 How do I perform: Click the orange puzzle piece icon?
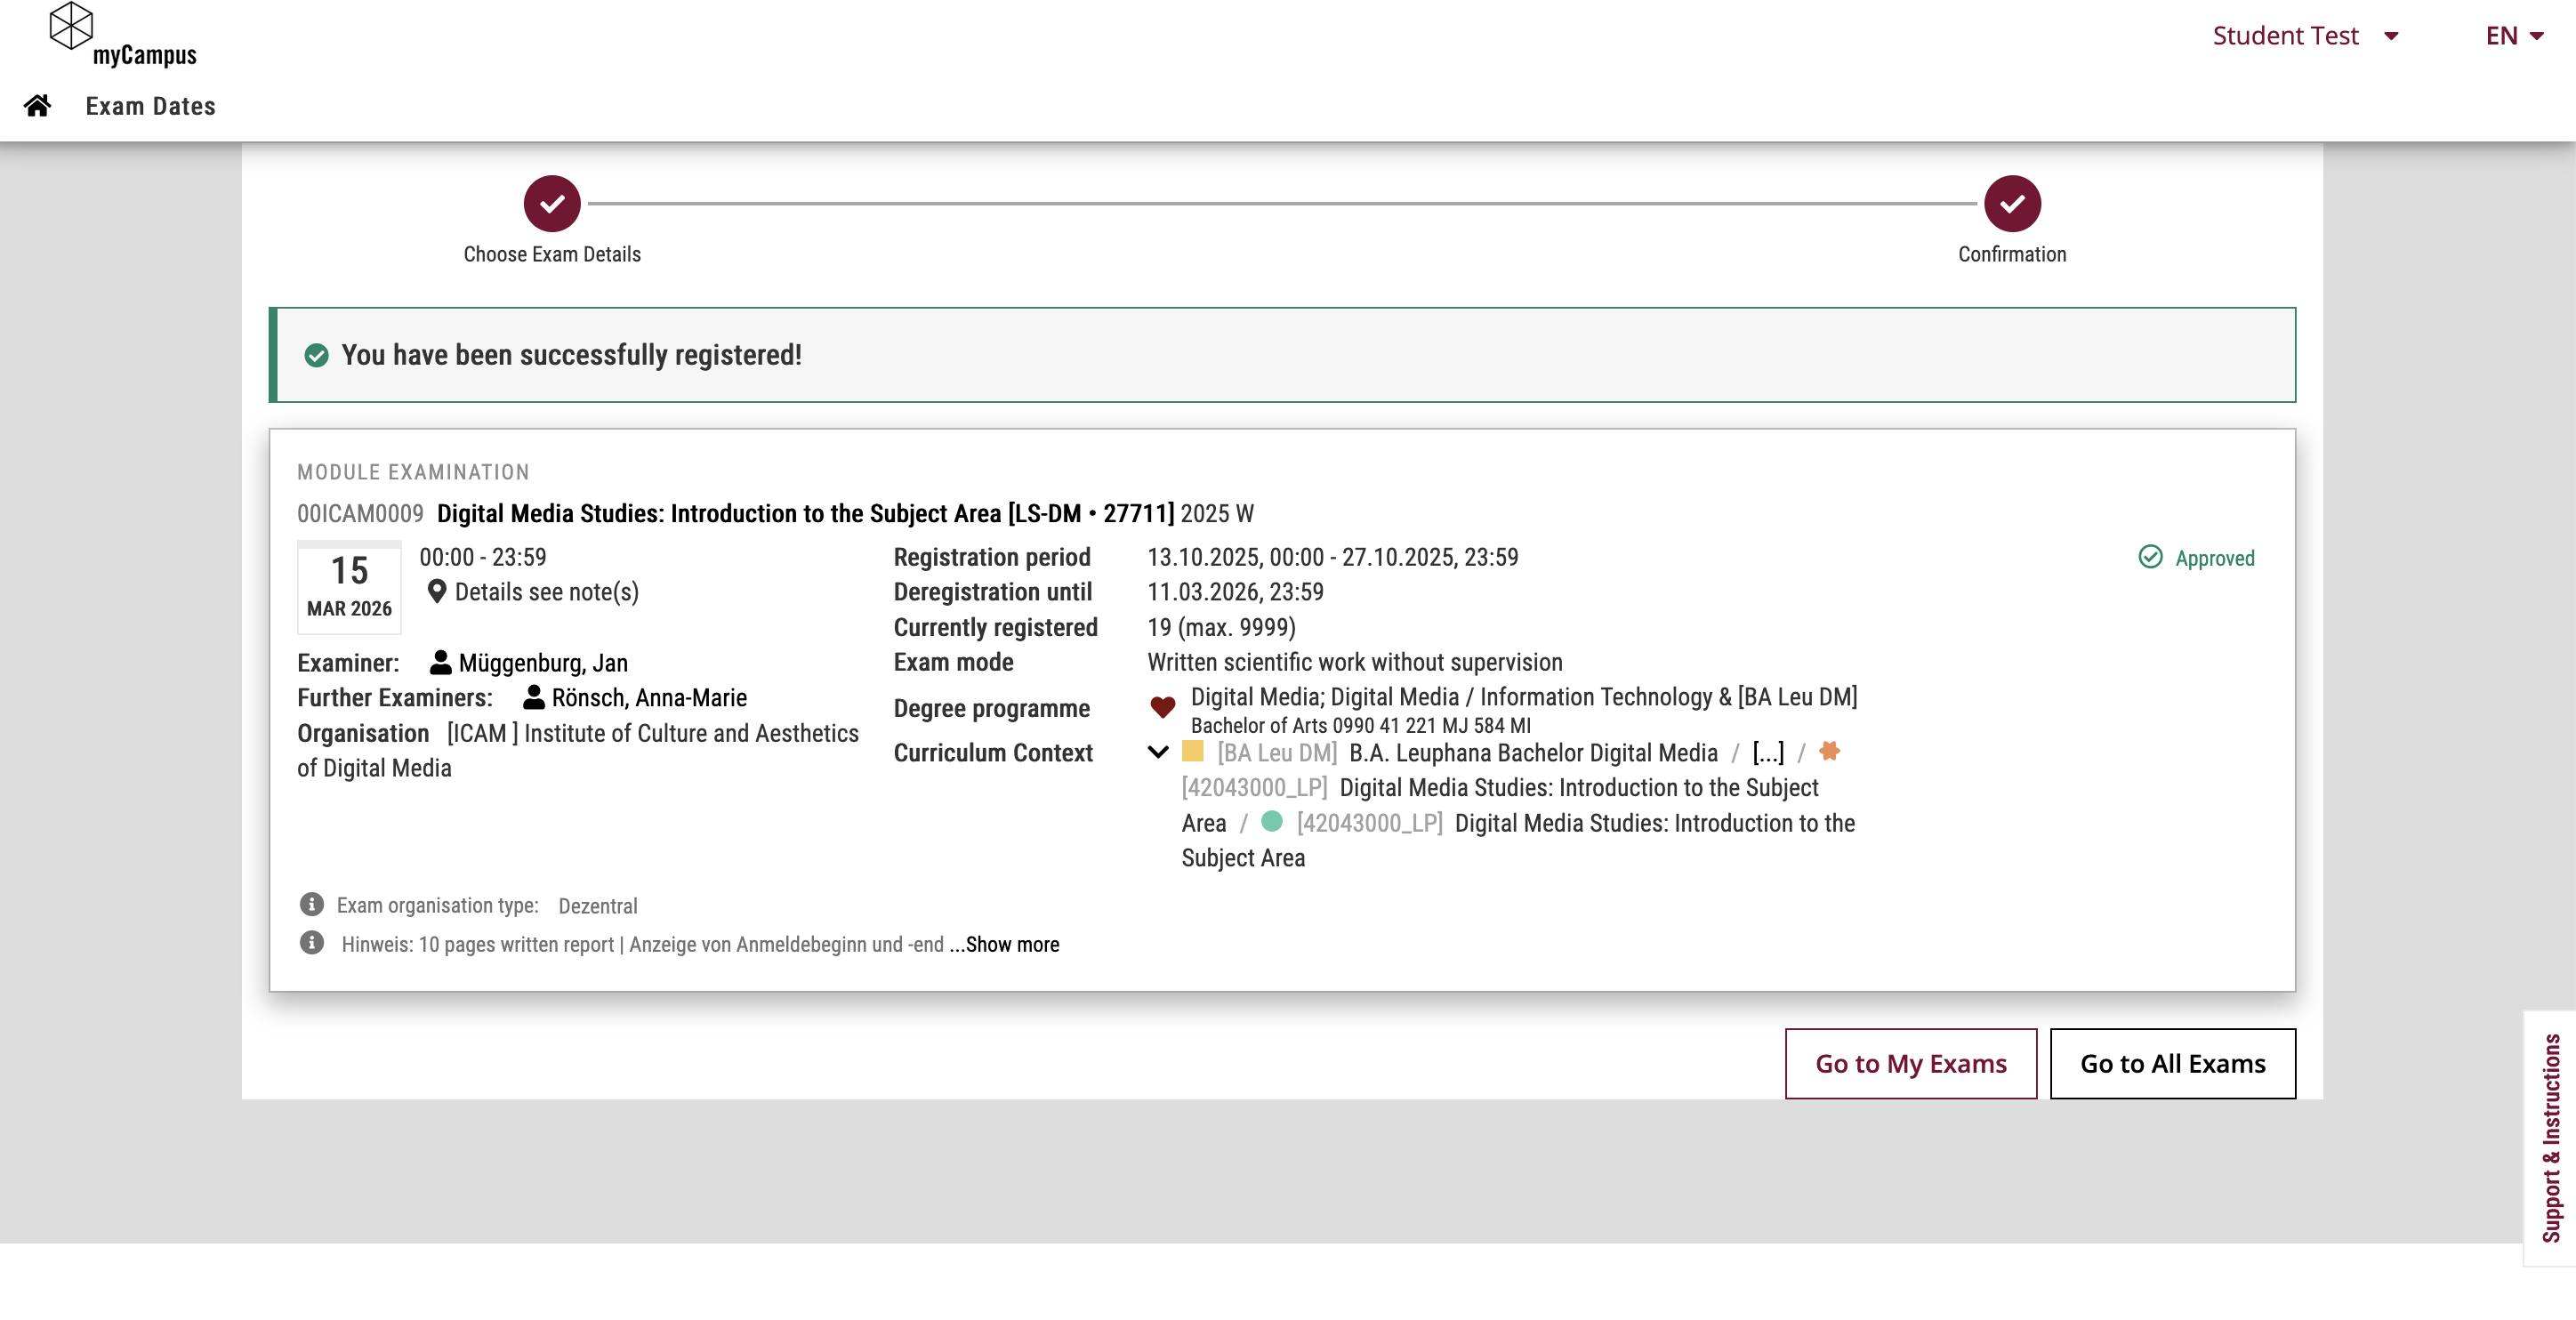1829,751
